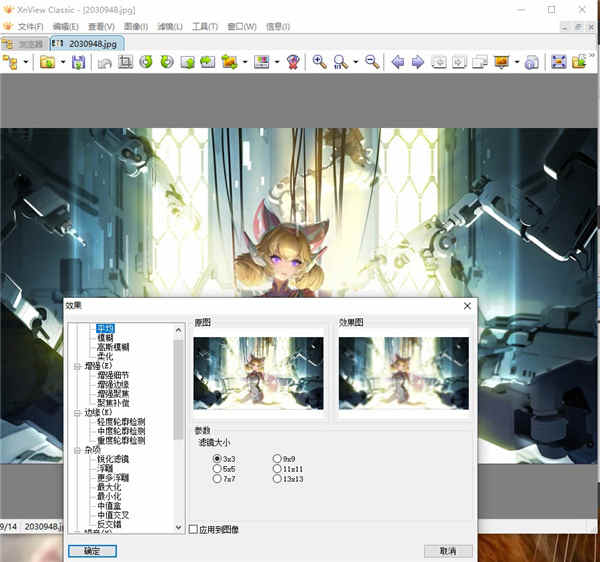
Task: Select the 3x3 filter size
Action: point(217,458)
